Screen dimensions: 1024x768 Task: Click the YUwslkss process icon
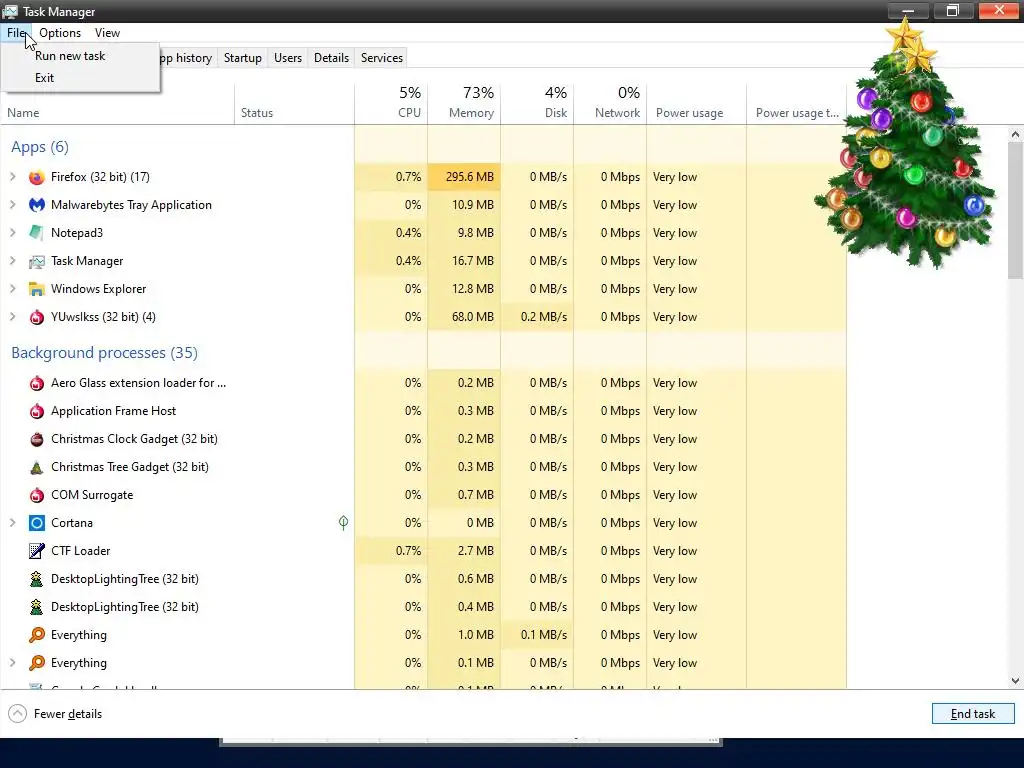(x=37, y=317)
